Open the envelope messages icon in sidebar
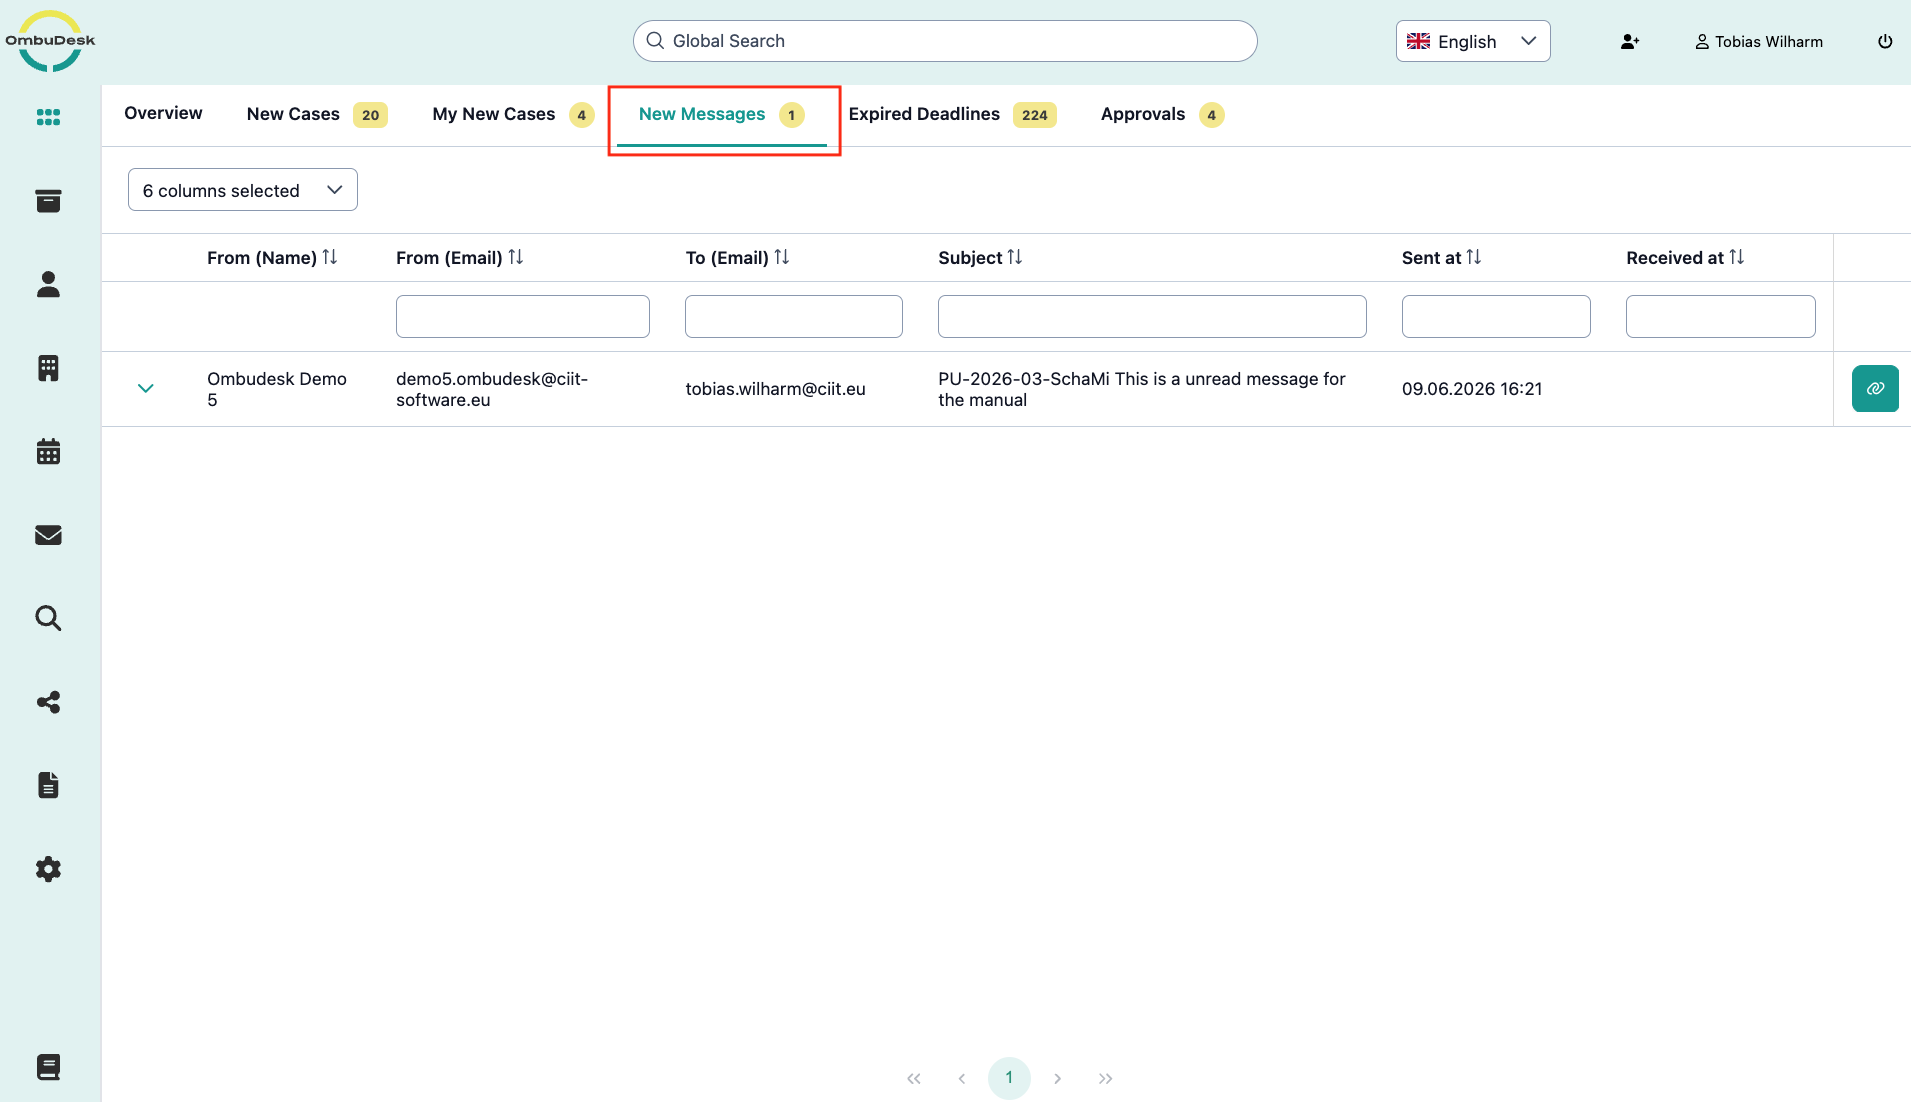This screenshot has width=1911, height=1102. [48, 535]
